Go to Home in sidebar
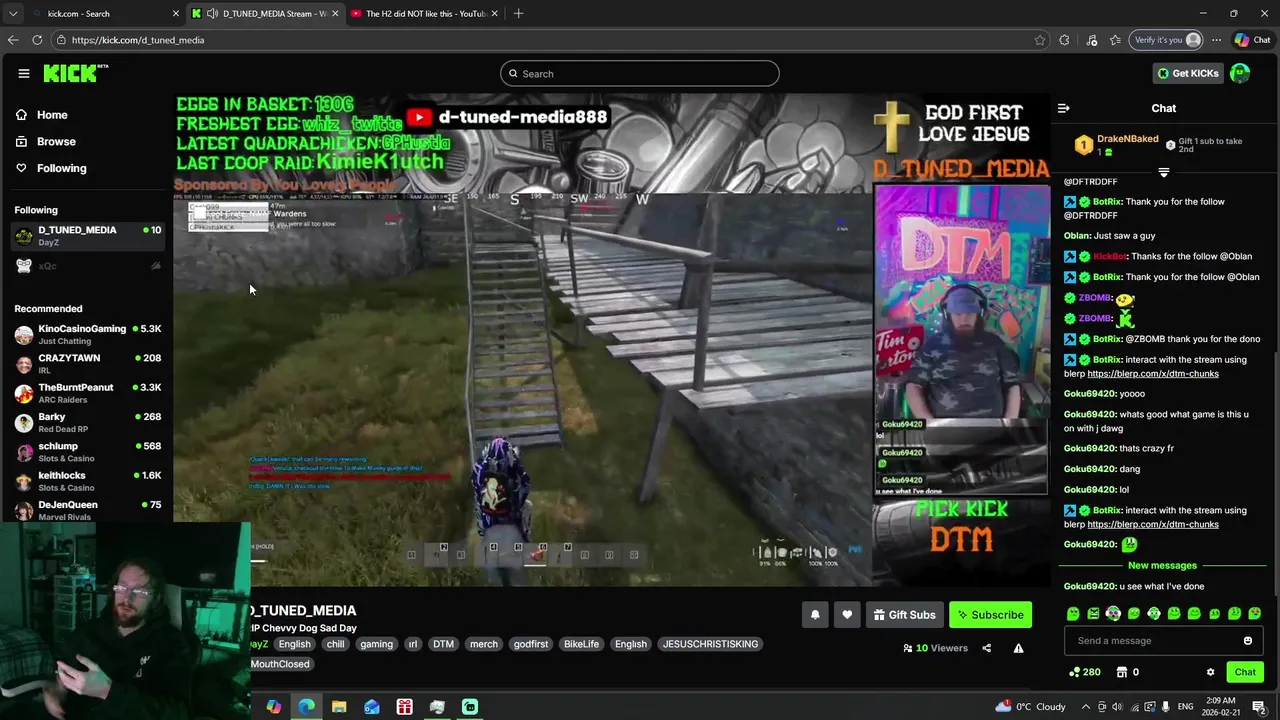This screenshot has height=720, width=1280. pos(52,115)
